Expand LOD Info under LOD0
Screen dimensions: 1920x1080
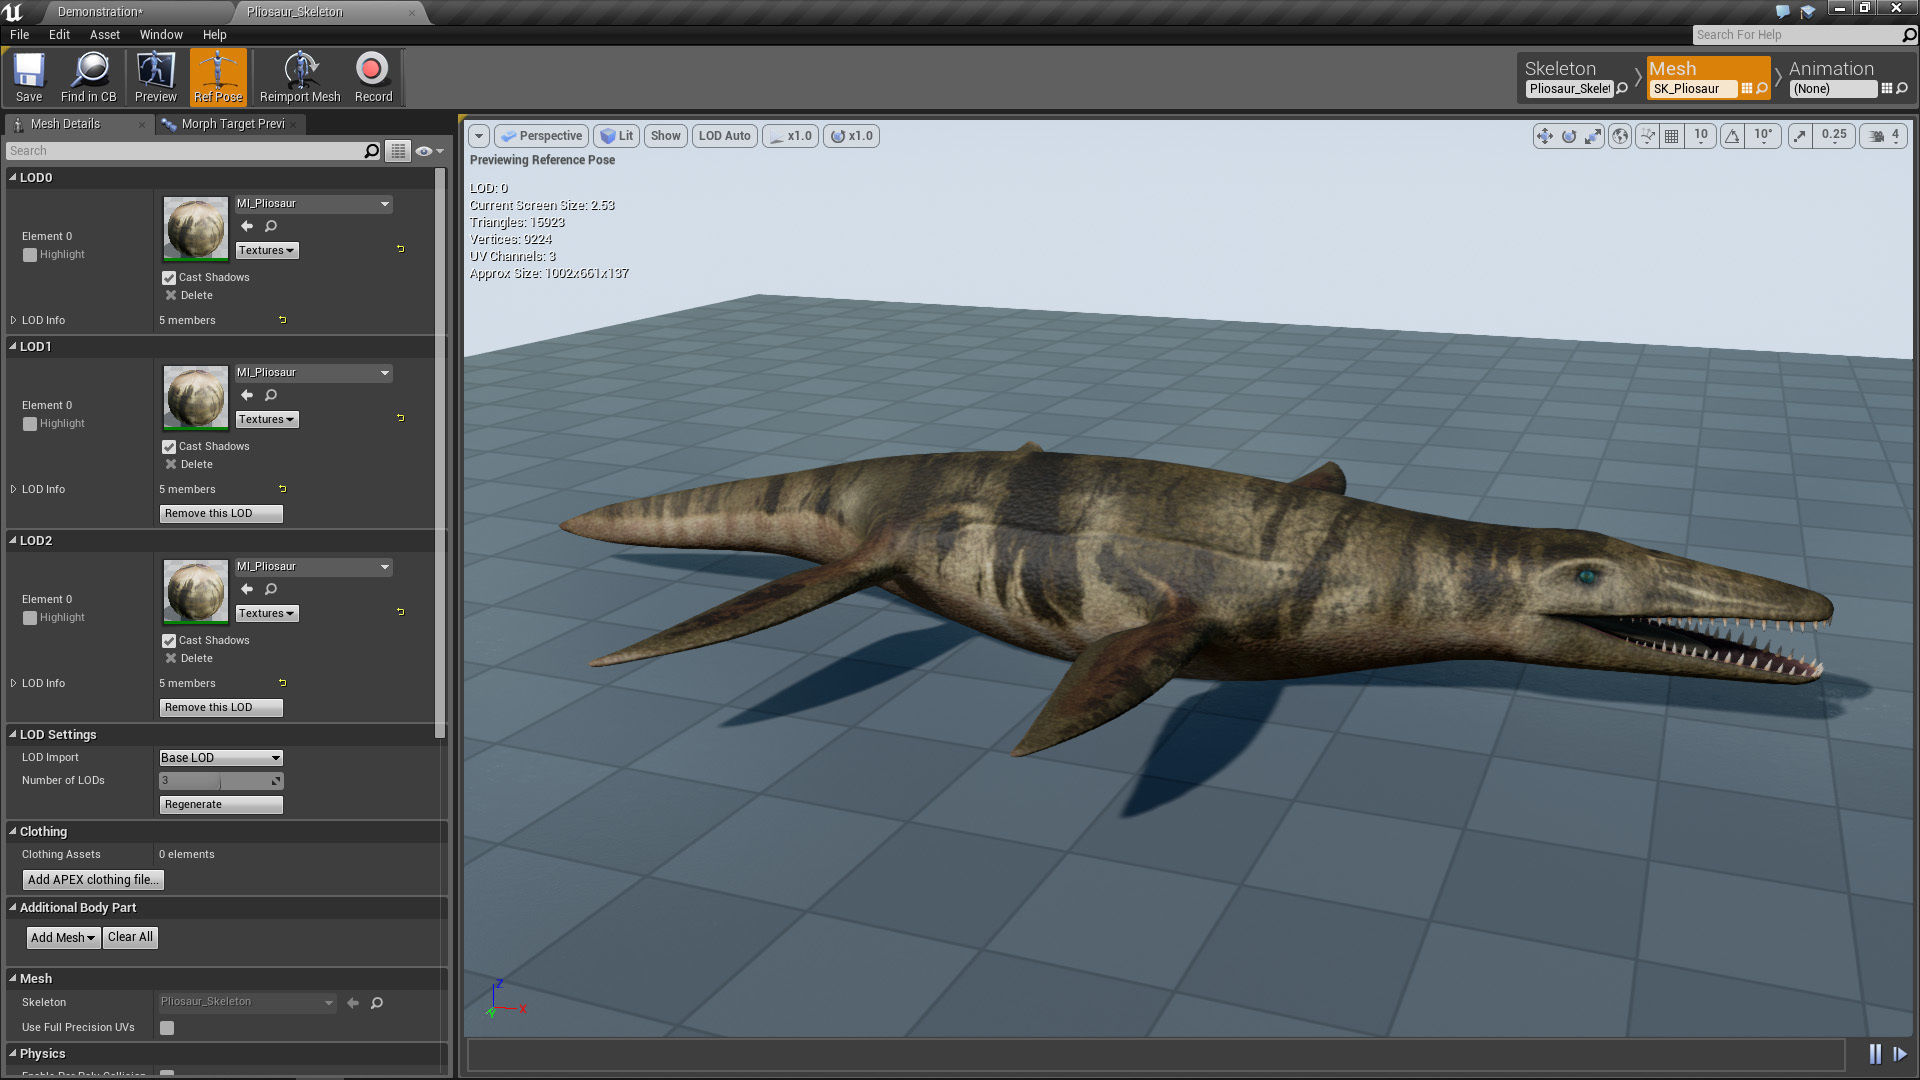(14, 321)
